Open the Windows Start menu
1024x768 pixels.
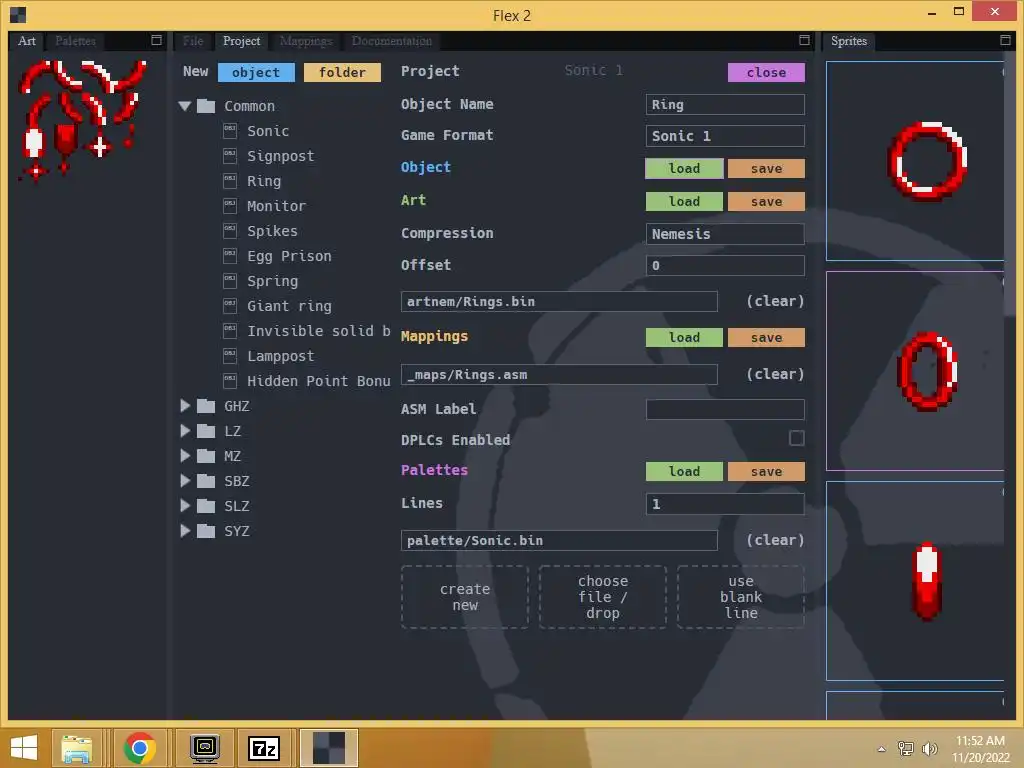24,748
